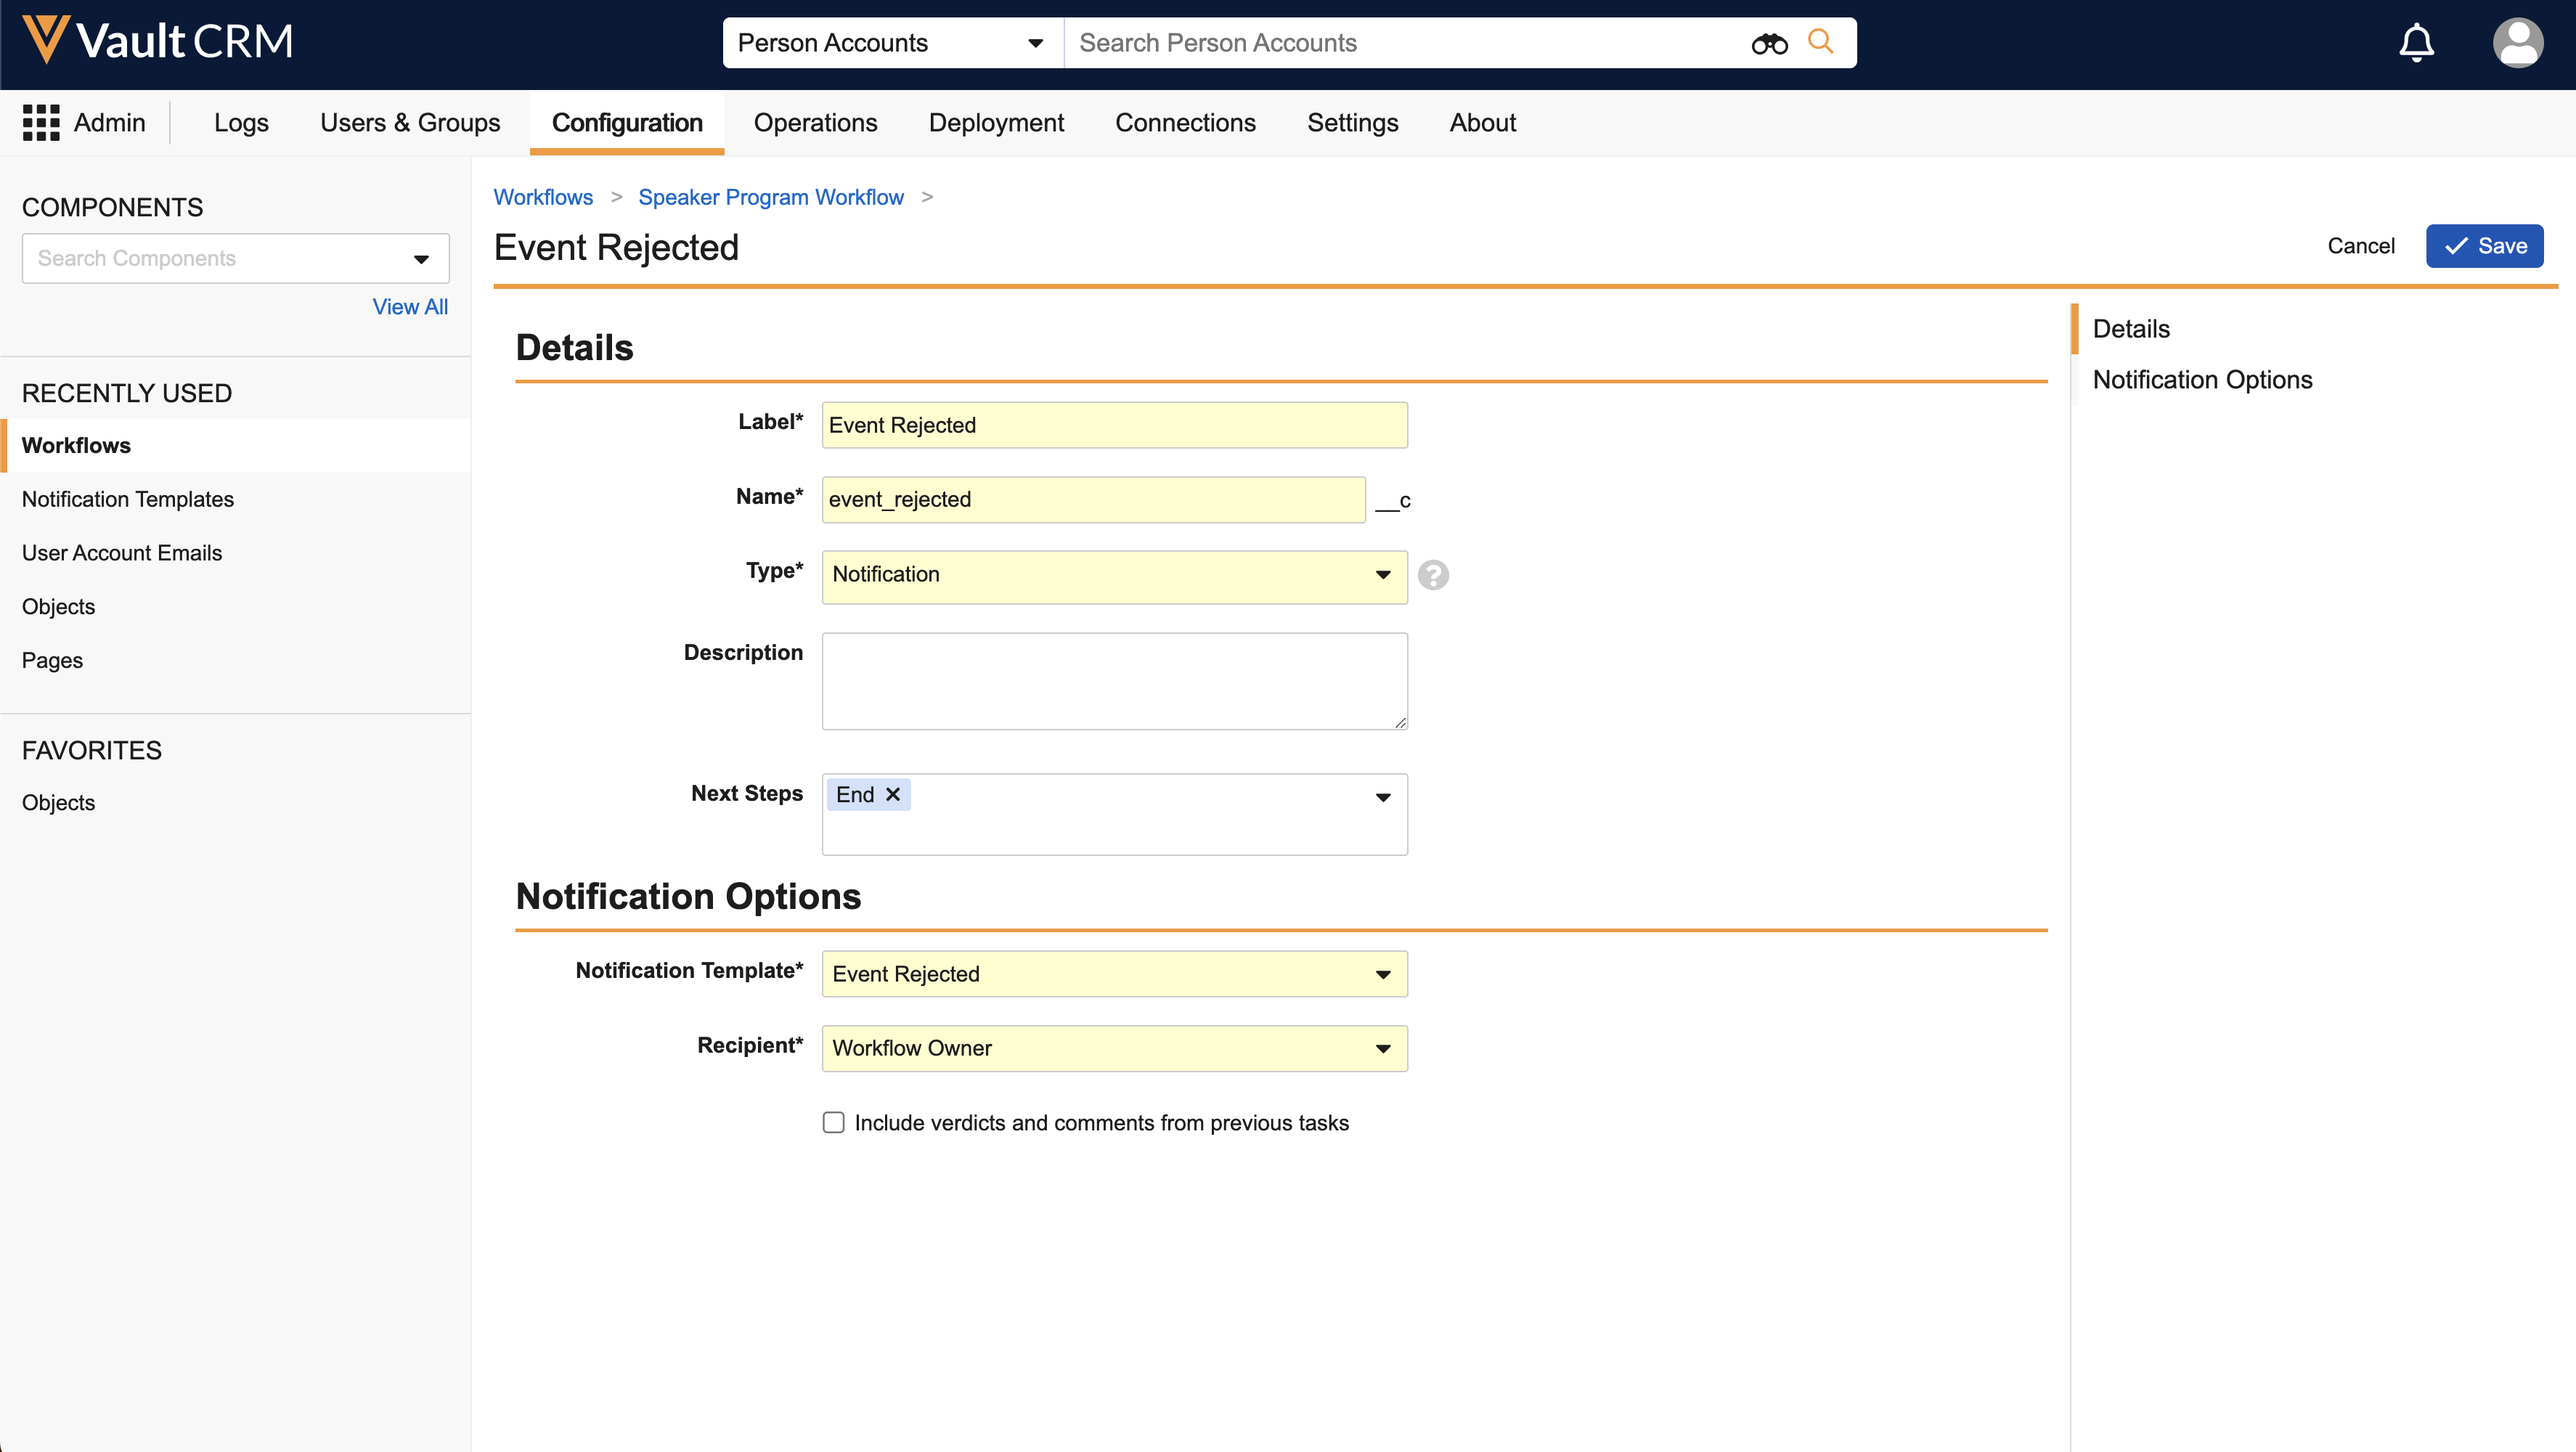
Task: Click the Type field help question icon
Action: (x=1432, y=575)
